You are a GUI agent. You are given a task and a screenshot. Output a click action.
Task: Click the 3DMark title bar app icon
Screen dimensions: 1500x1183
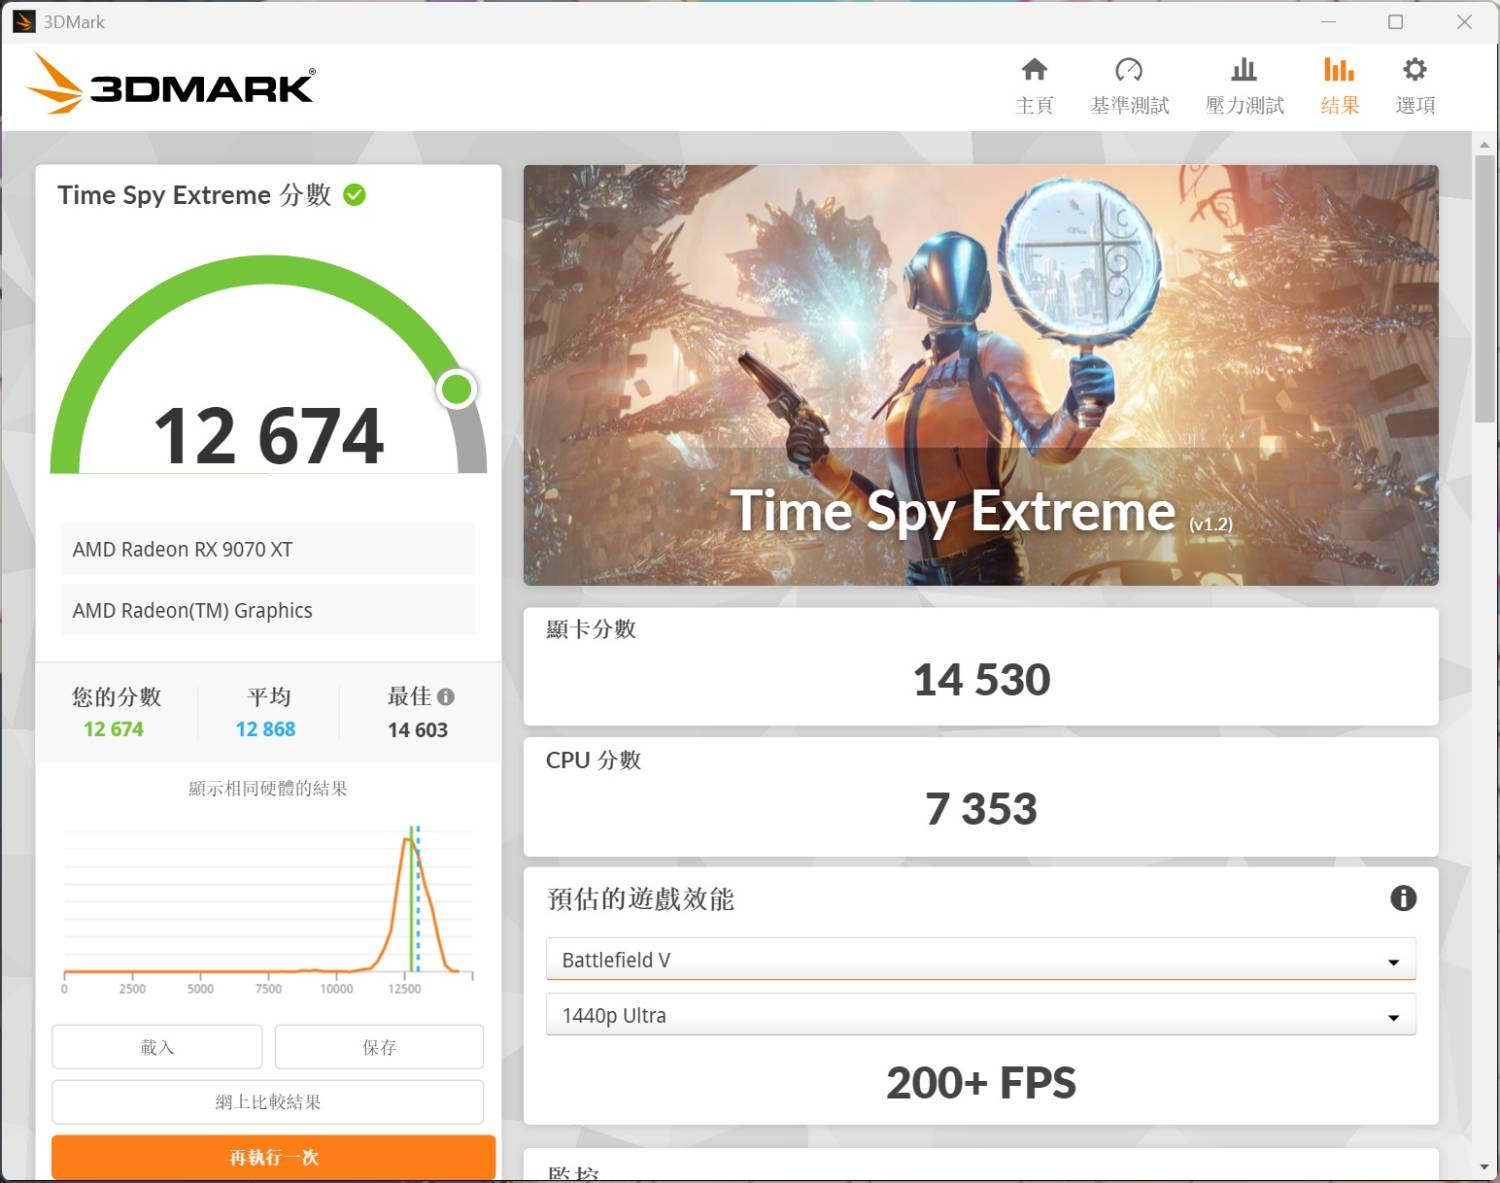point(23,22)
